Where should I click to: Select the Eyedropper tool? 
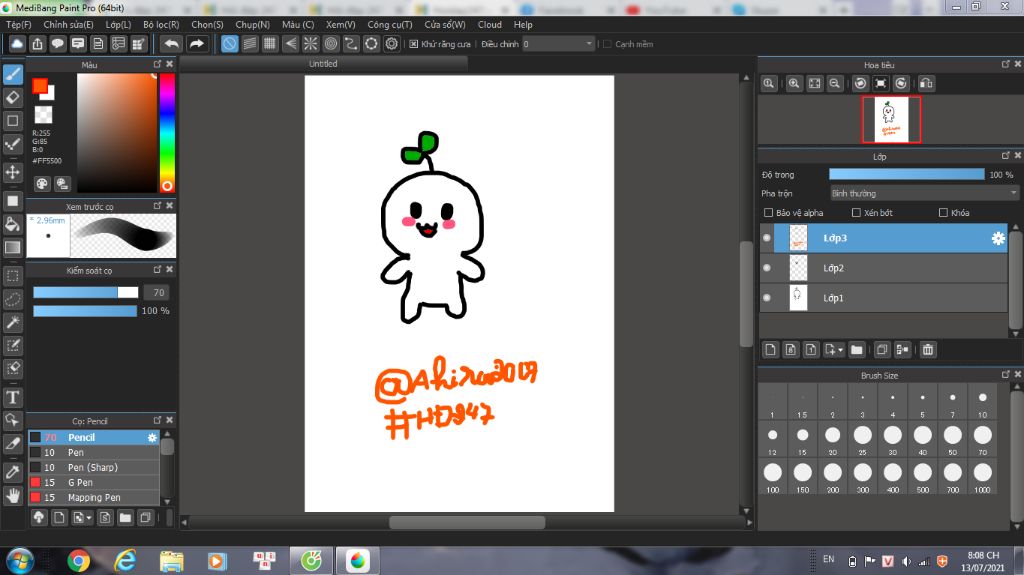(12, 472)
